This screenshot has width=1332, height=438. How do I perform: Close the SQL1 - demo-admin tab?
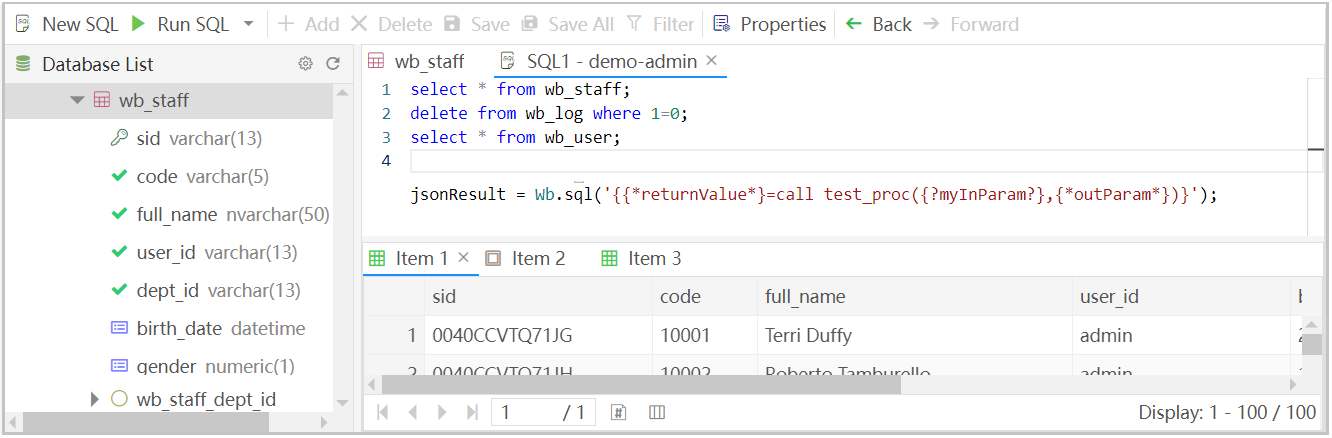pos(712,61)
